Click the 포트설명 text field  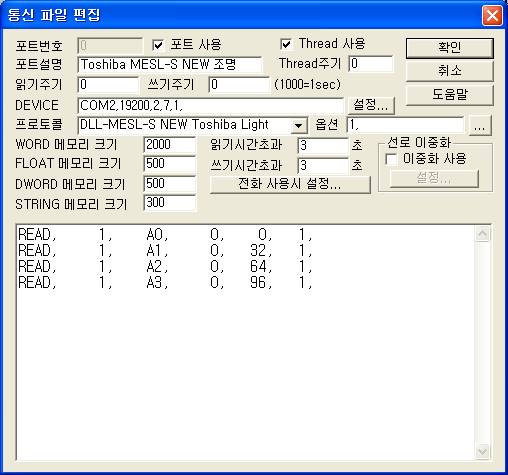click(x=170, y=65)
